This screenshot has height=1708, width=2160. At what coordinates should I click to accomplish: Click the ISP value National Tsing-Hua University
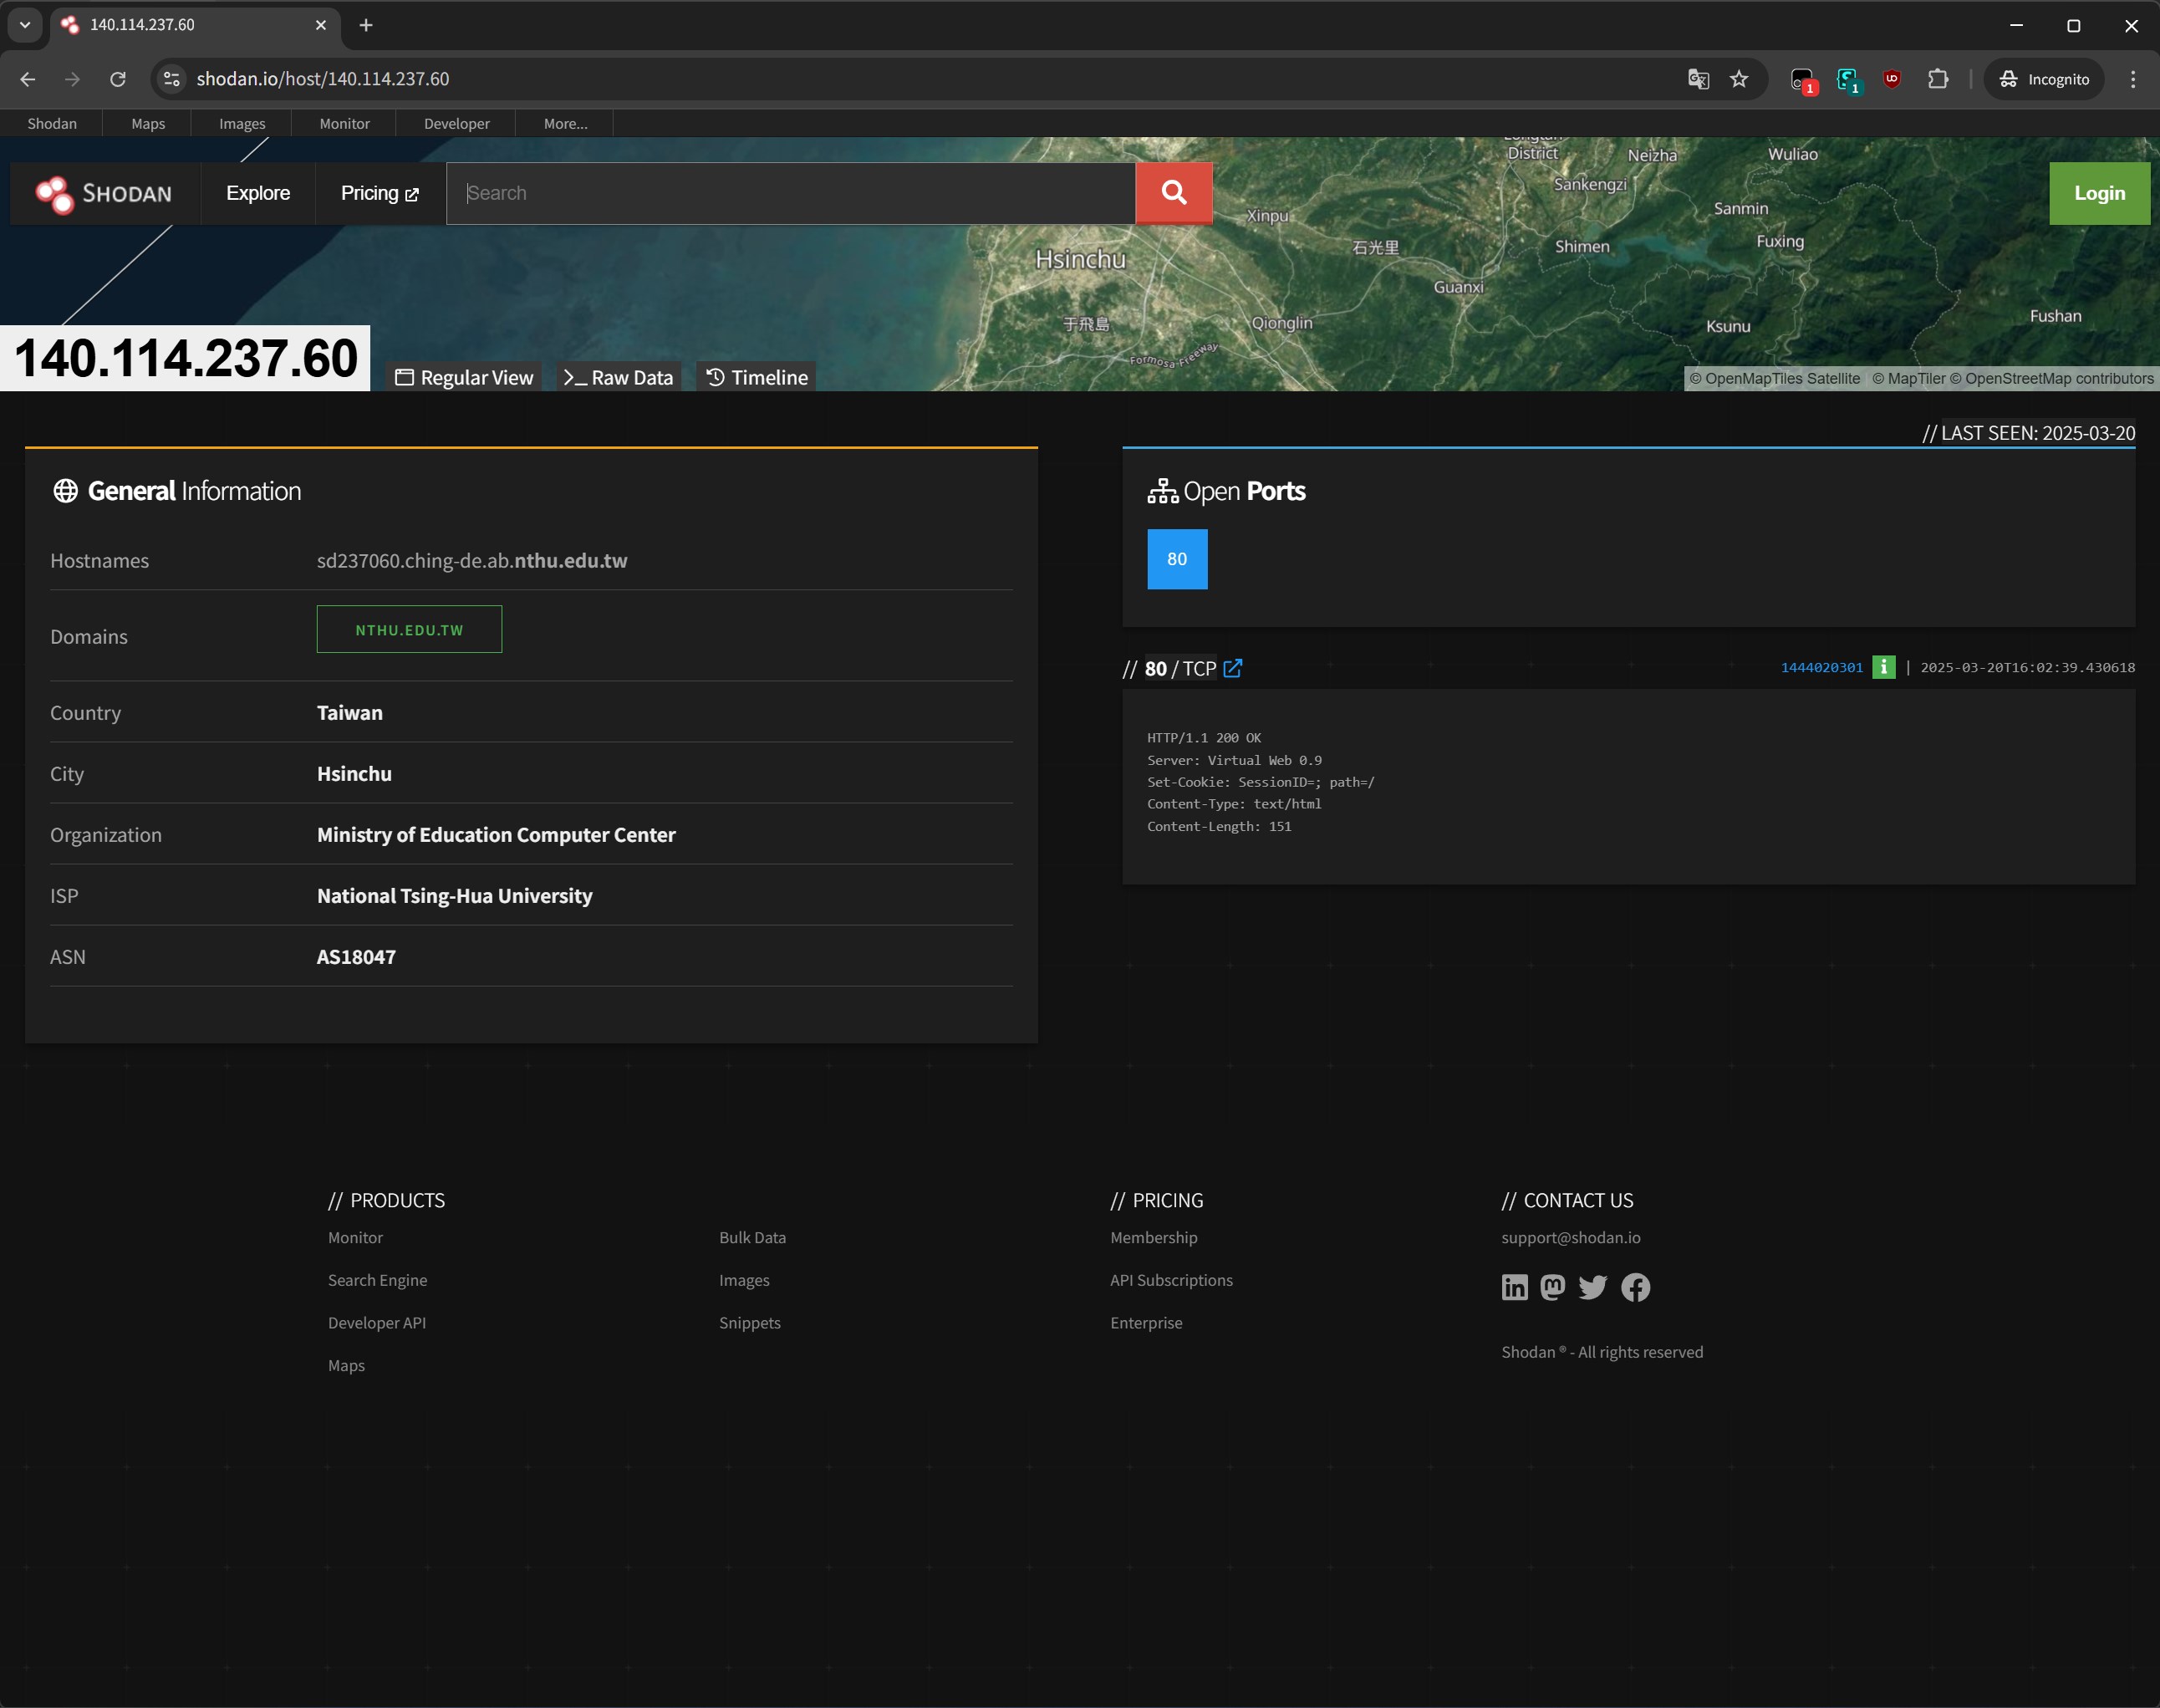click(455, 896)
